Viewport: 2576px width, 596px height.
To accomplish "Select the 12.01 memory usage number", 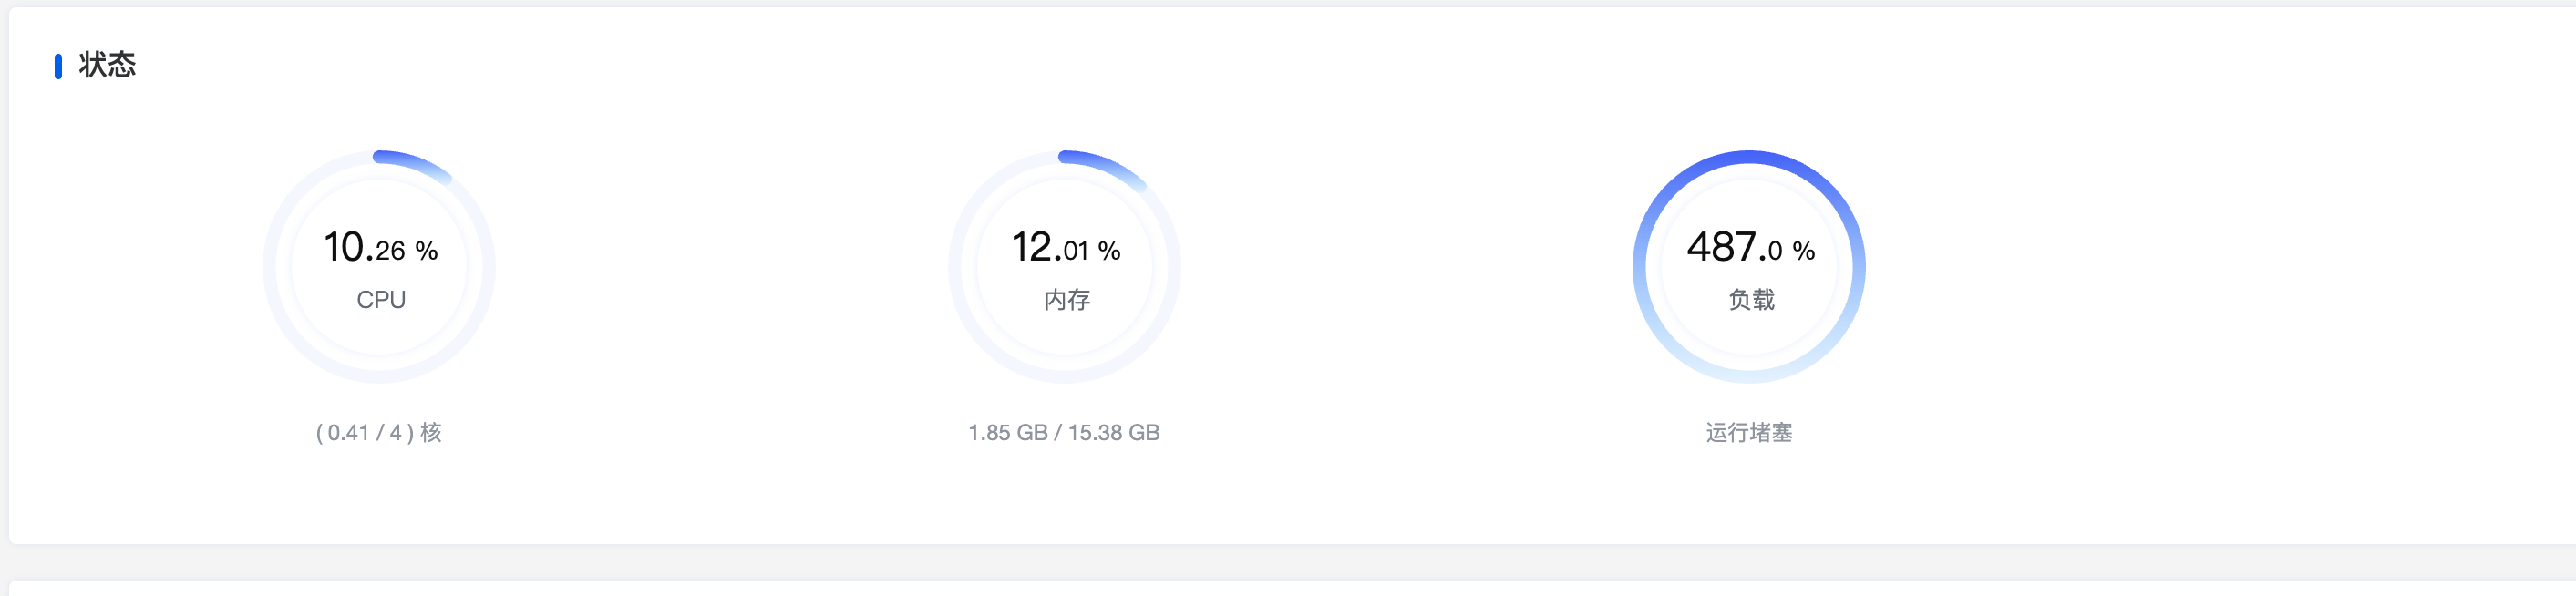I will pos(1050,247).
